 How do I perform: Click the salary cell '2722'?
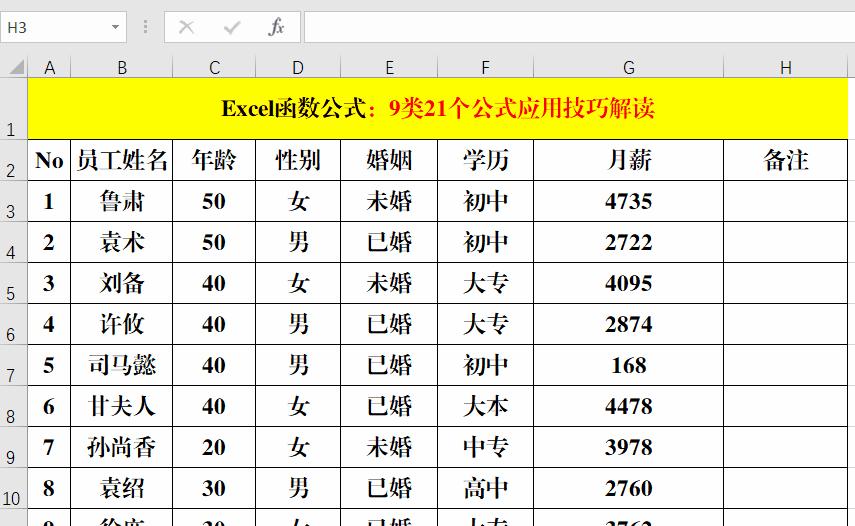(x=629, y=242)
